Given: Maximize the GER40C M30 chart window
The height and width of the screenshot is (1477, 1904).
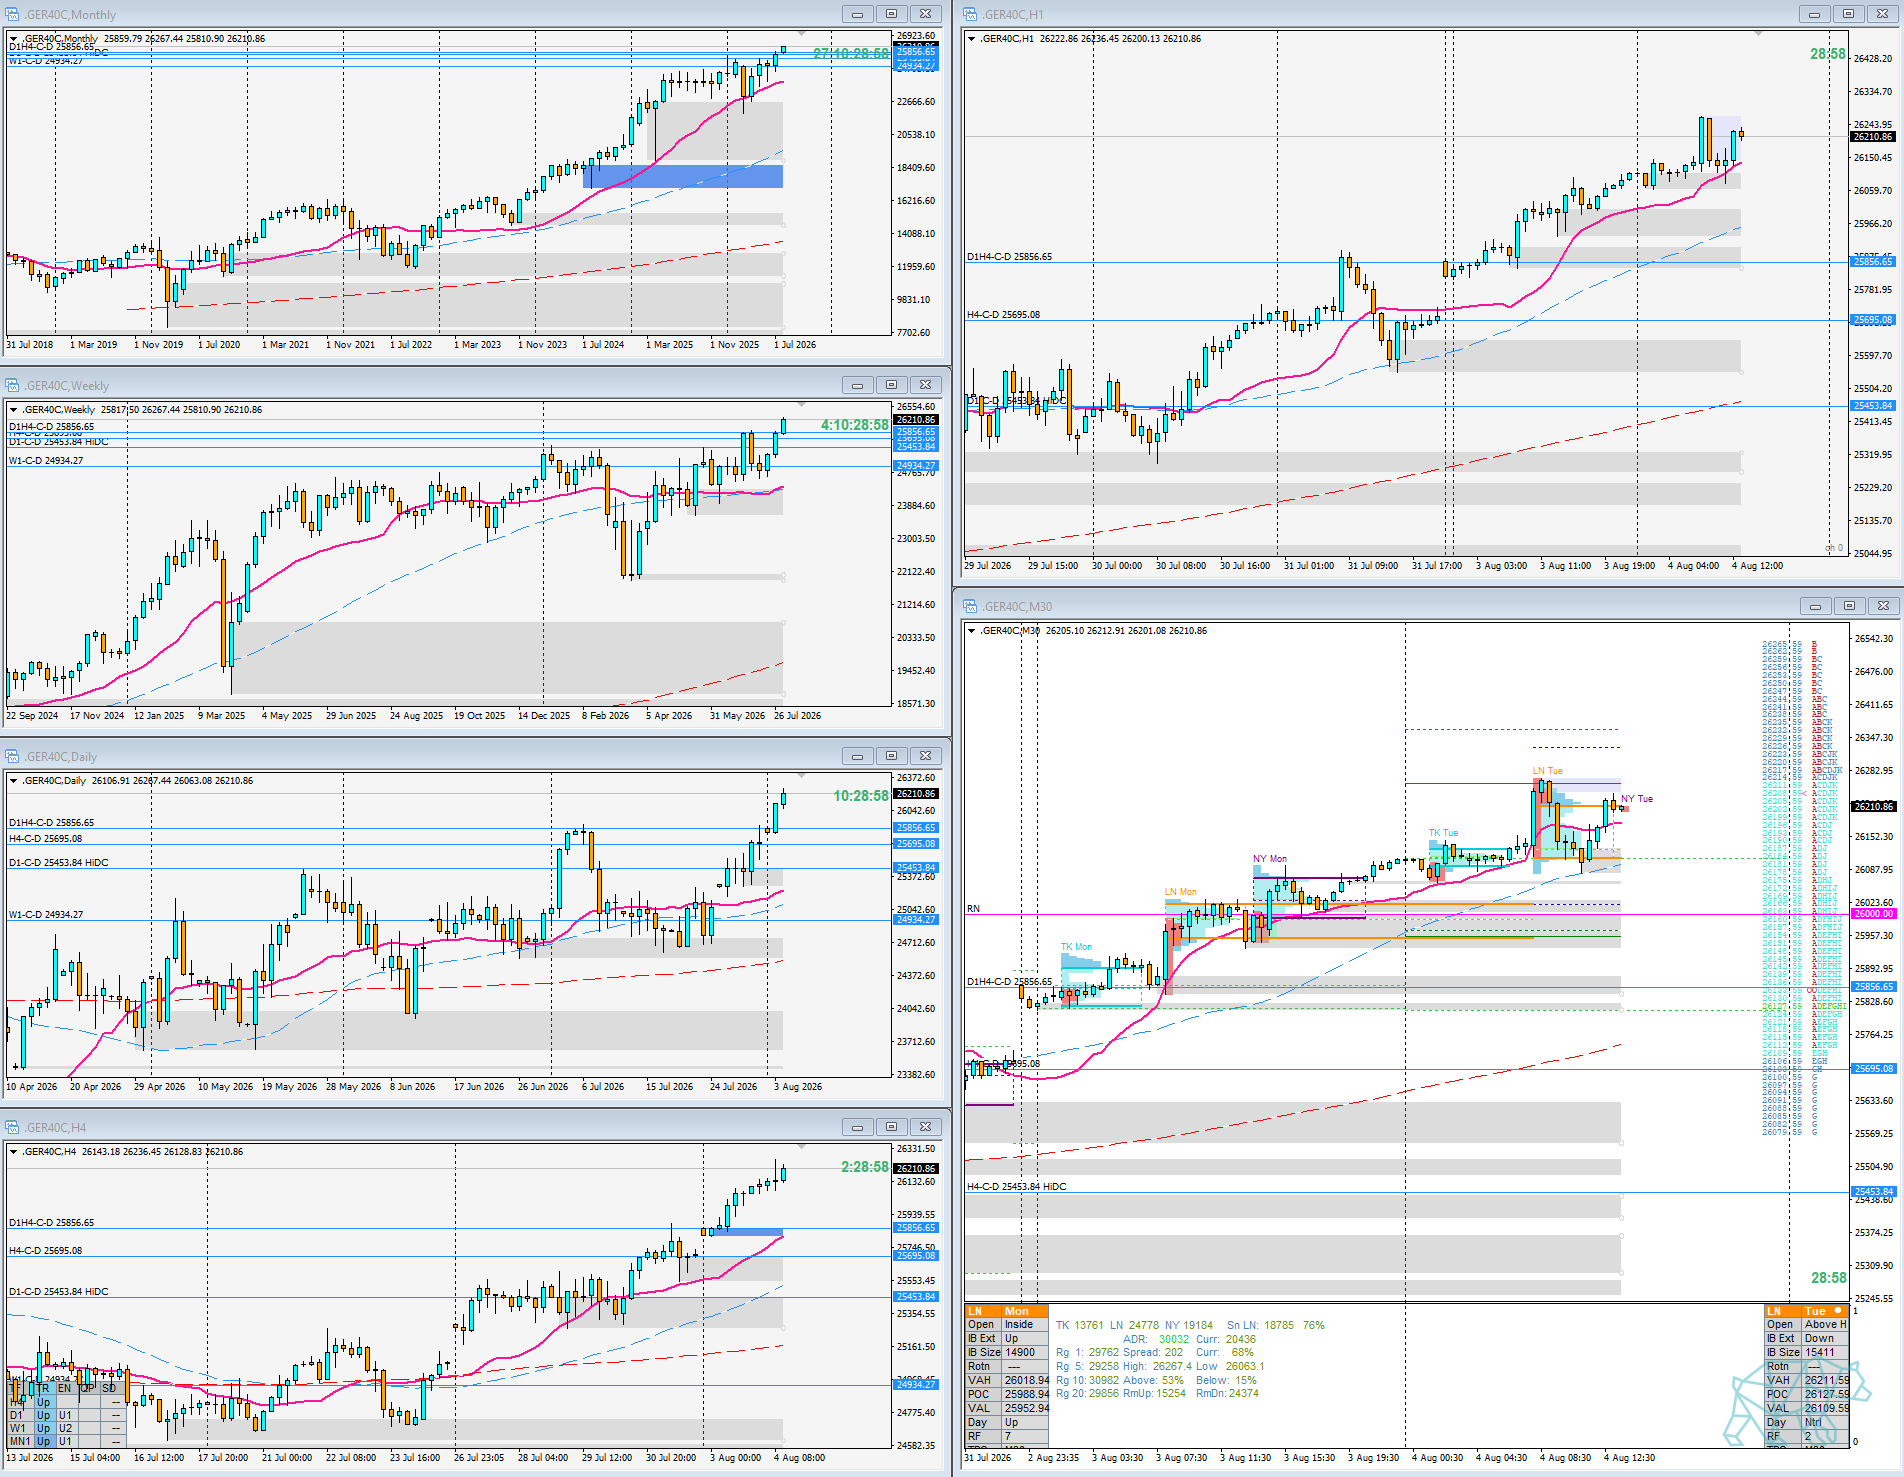Looking at the screenshot, I should (1848, 606).
